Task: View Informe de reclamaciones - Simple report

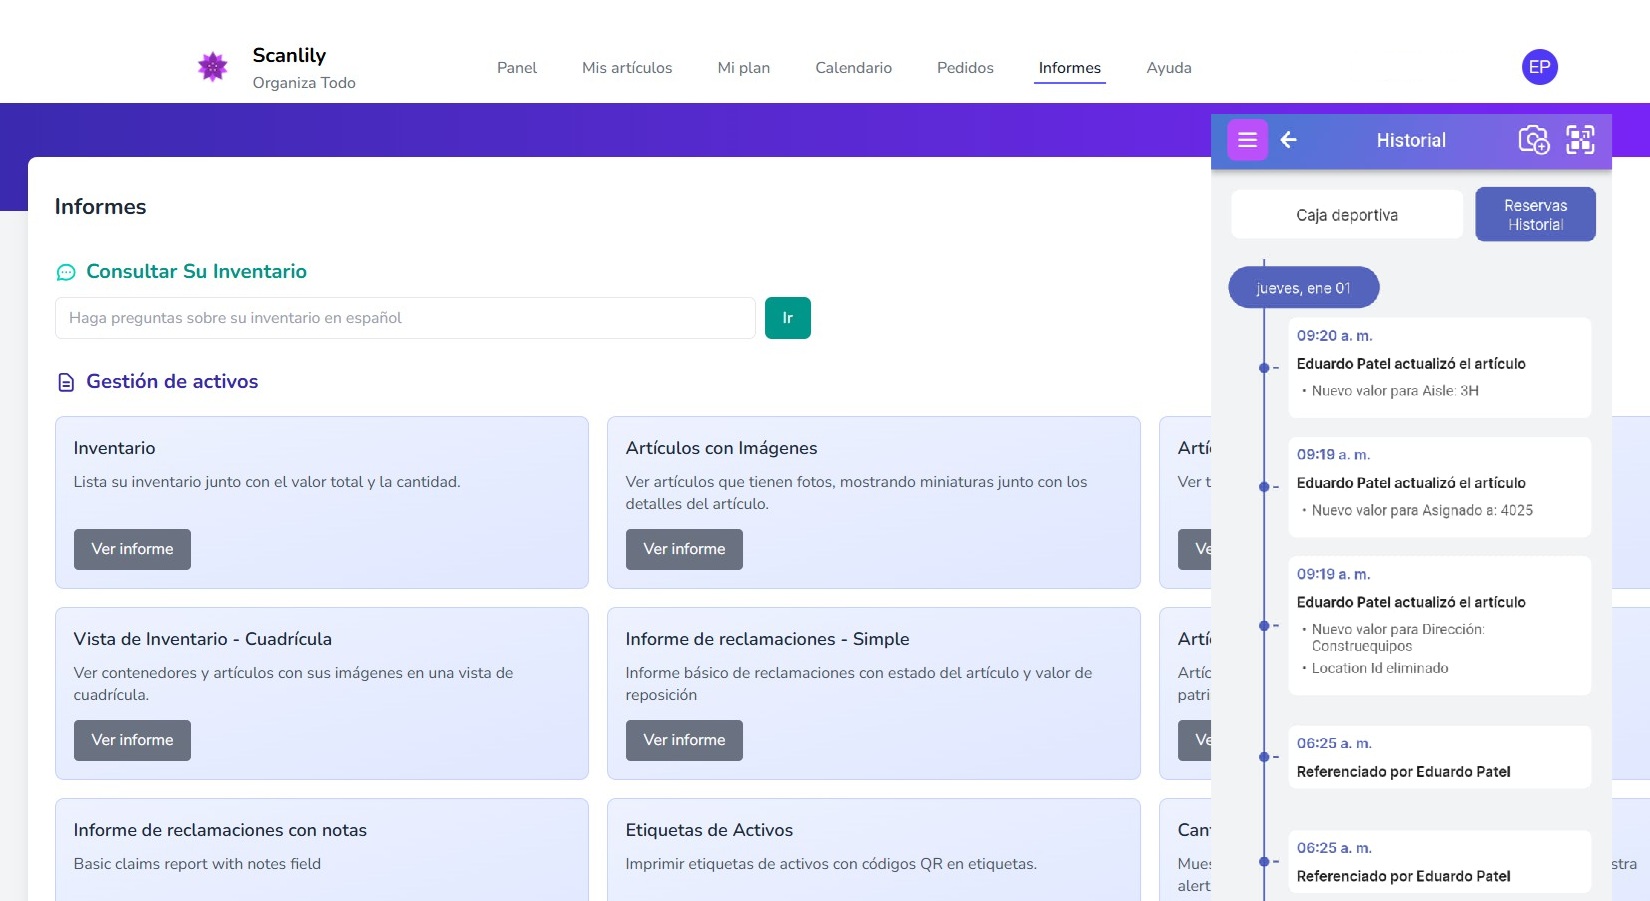Action: 684,740
